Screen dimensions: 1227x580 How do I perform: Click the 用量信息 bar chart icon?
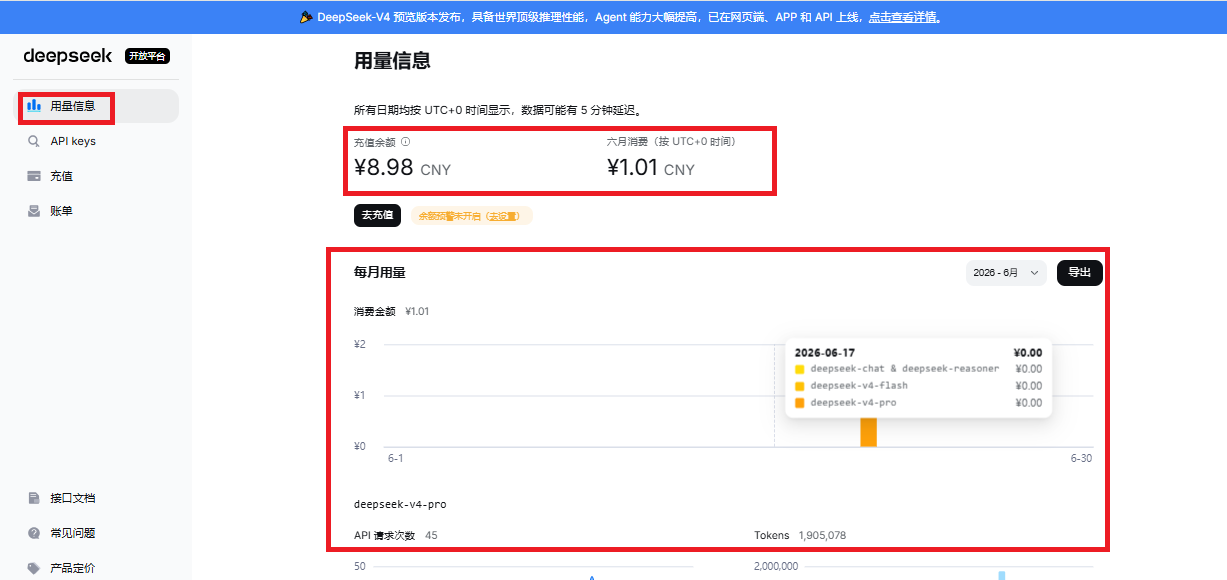point(34,105)
